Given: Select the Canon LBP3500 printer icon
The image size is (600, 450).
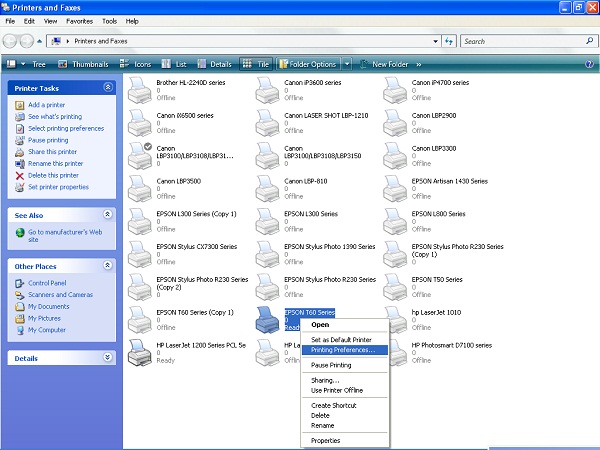Looking at the screenshot, I should point(139,189).
